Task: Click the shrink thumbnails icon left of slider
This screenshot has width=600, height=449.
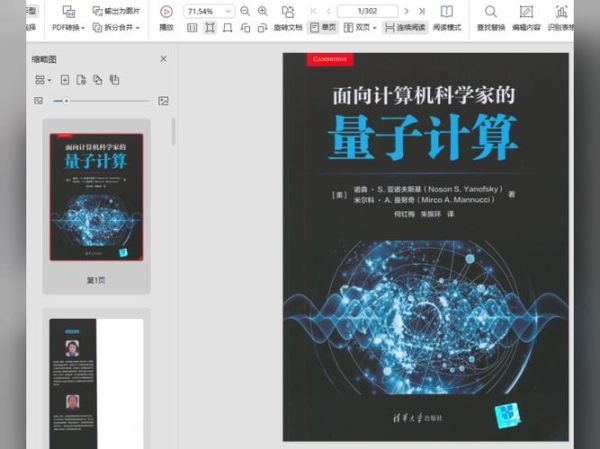Action: point(39,101)
